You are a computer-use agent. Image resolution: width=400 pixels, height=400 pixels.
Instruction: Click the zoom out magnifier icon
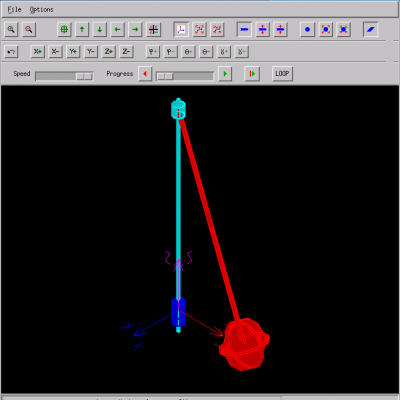[29, 30]
